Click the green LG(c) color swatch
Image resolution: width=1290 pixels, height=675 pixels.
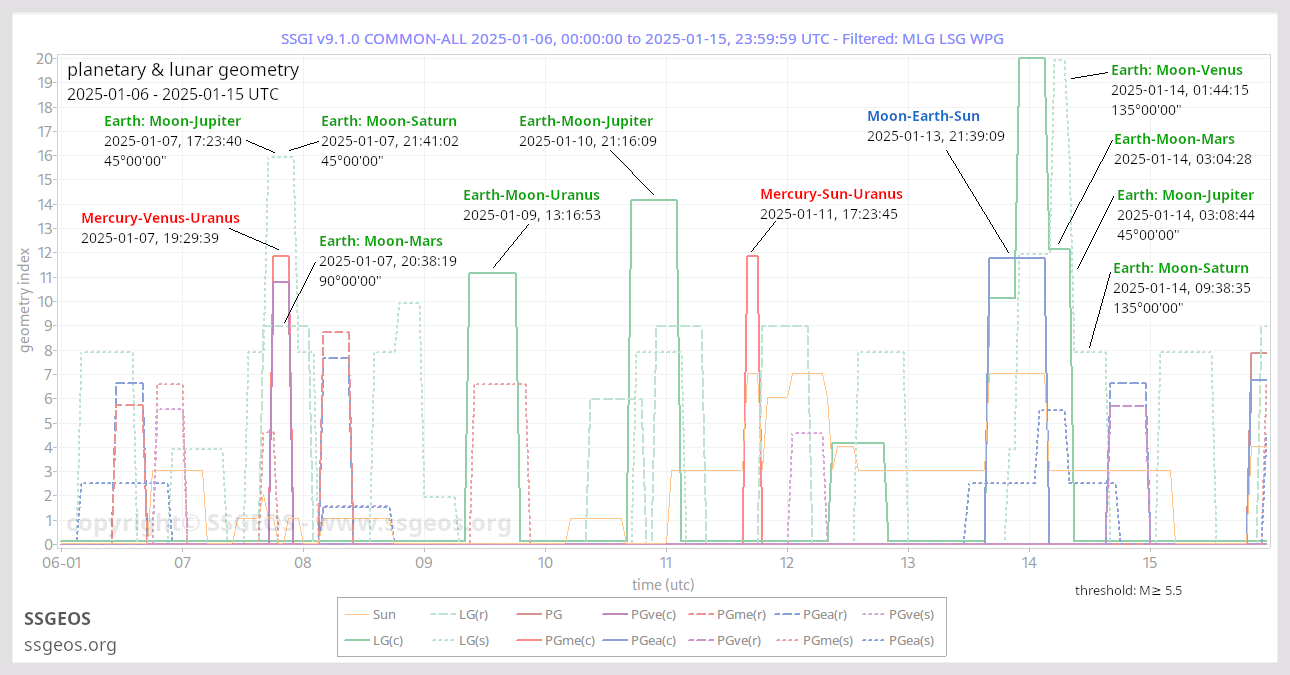(356, 641)
